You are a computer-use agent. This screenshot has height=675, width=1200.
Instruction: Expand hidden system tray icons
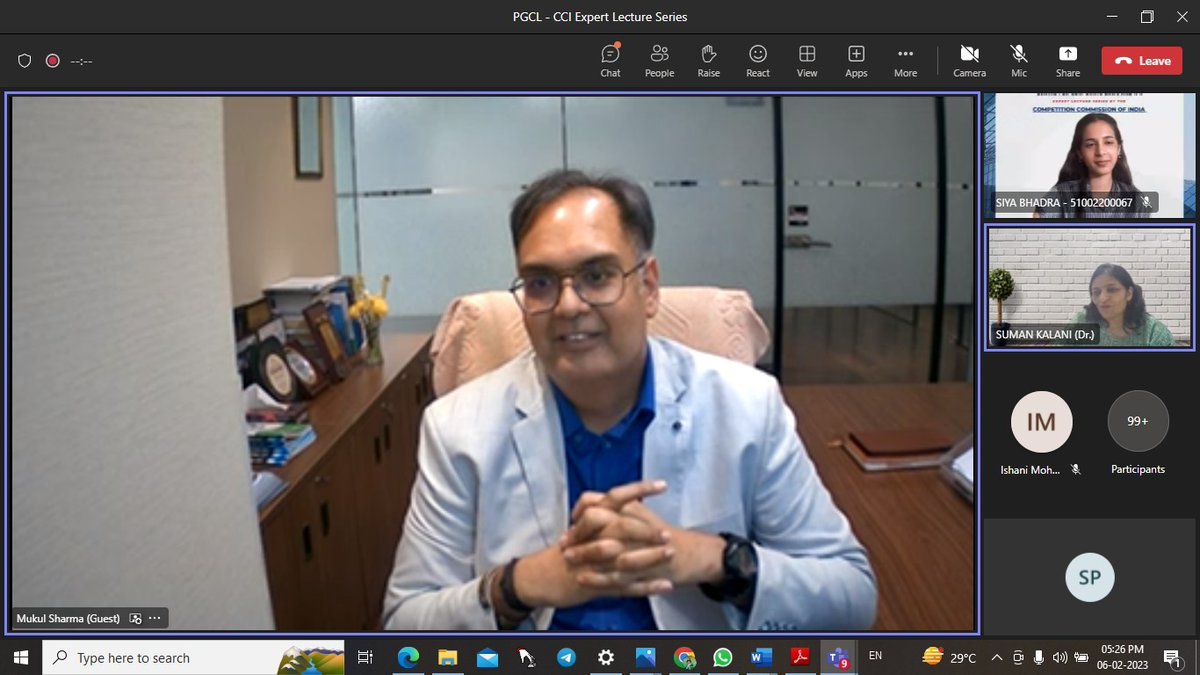997,657
